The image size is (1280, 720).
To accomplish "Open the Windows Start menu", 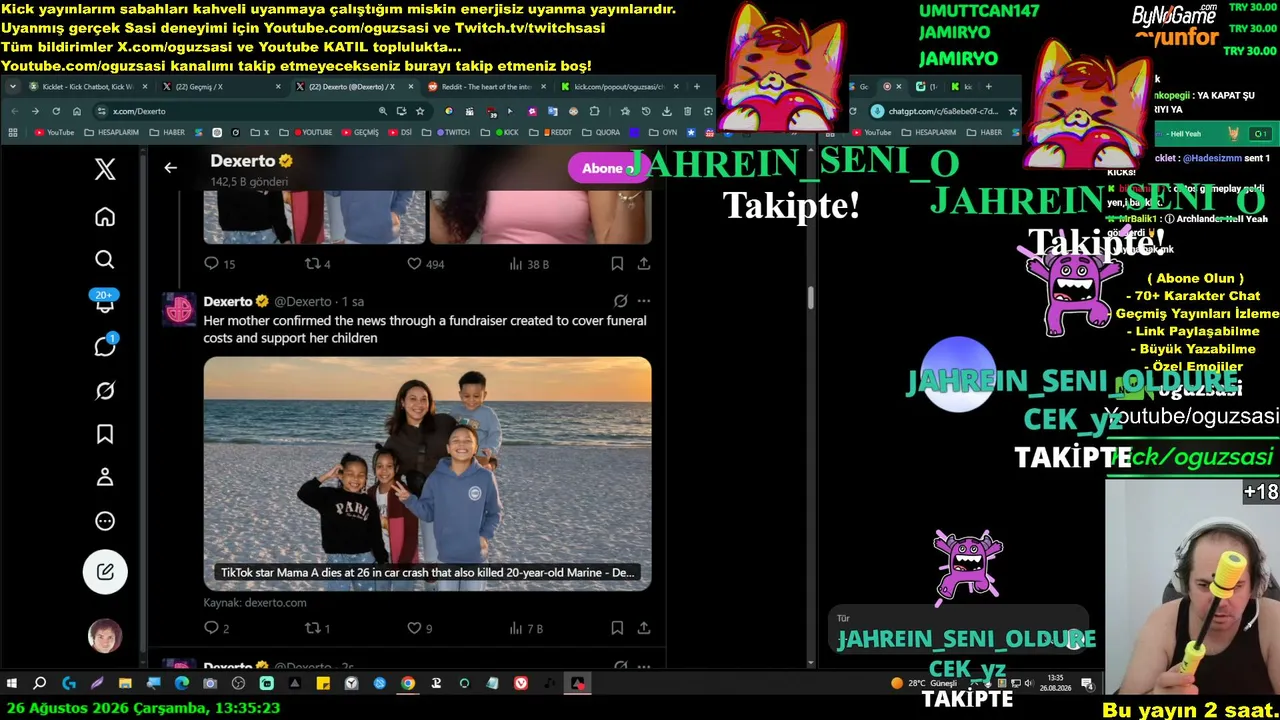I will tap(12, 684).
